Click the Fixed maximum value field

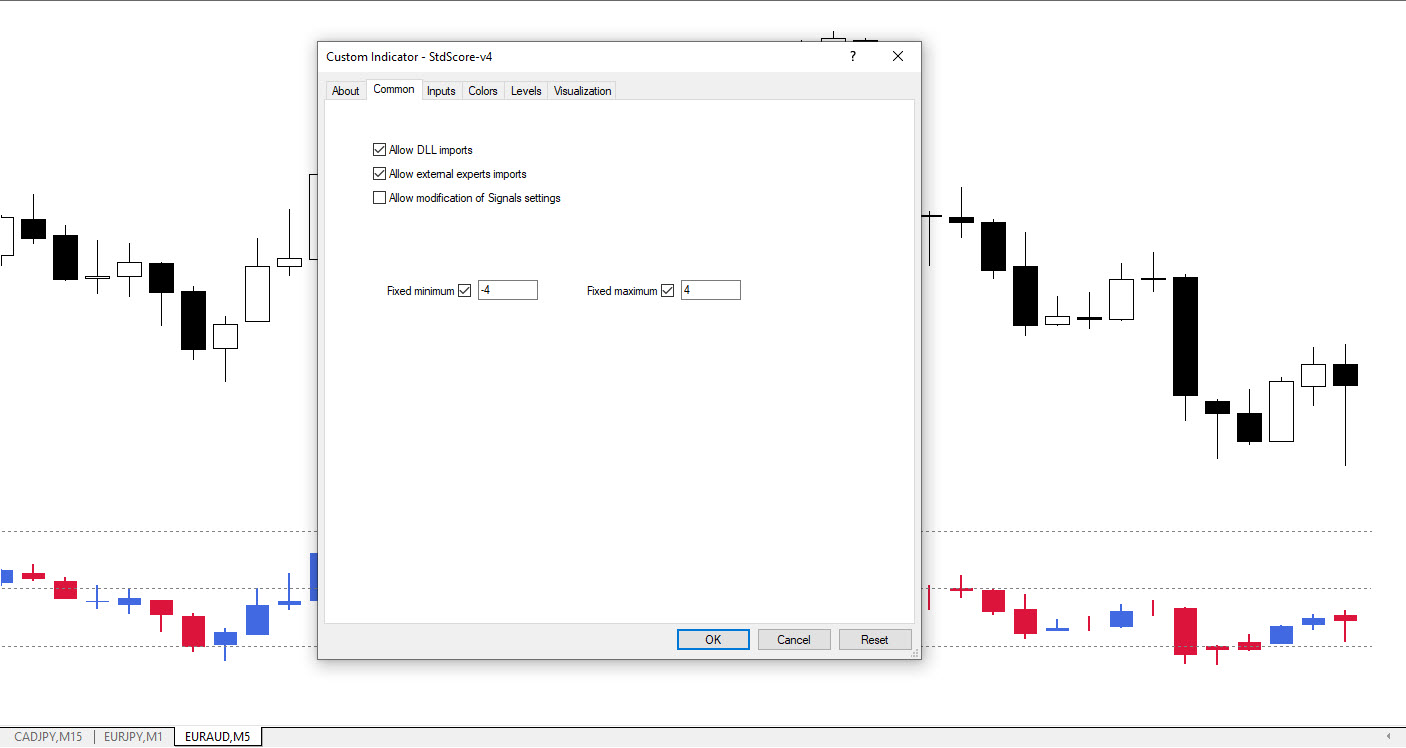711,290
